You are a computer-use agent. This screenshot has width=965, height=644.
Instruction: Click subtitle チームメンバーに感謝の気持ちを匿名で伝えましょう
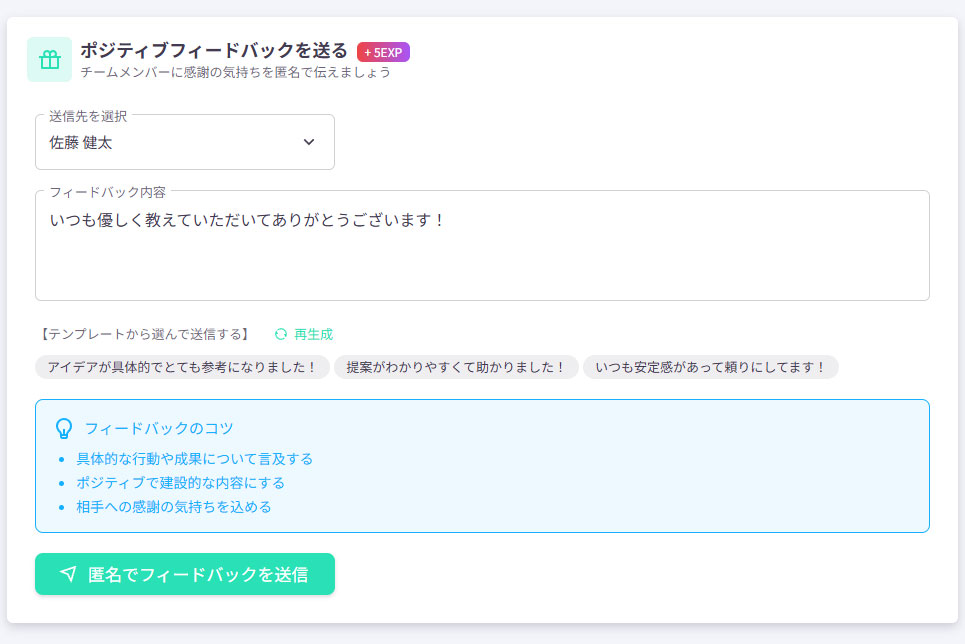[x=236, y=73]
